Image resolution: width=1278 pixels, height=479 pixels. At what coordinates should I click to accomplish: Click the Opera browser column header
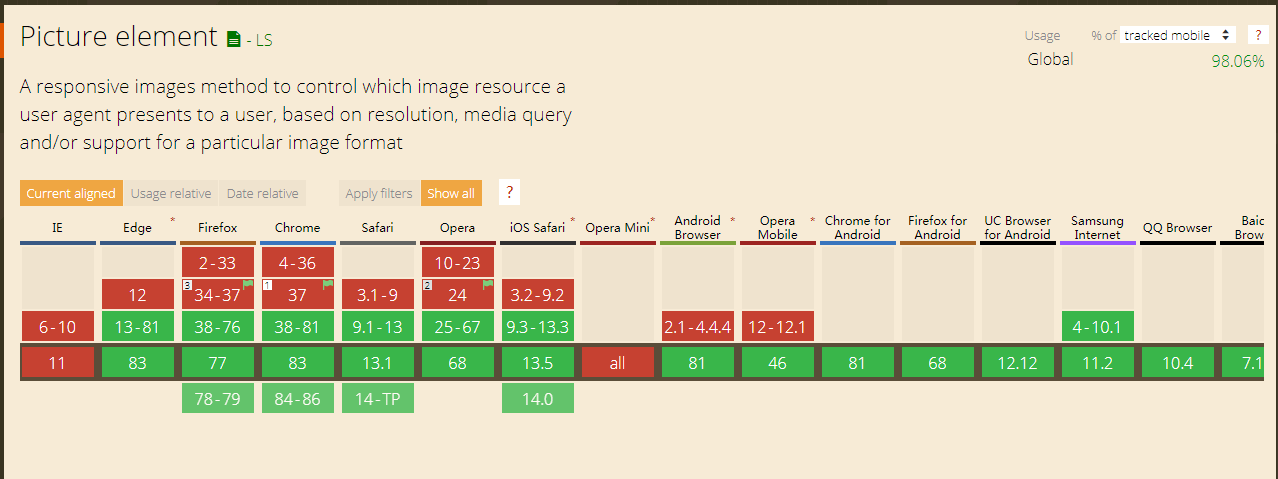coord(457,228)
